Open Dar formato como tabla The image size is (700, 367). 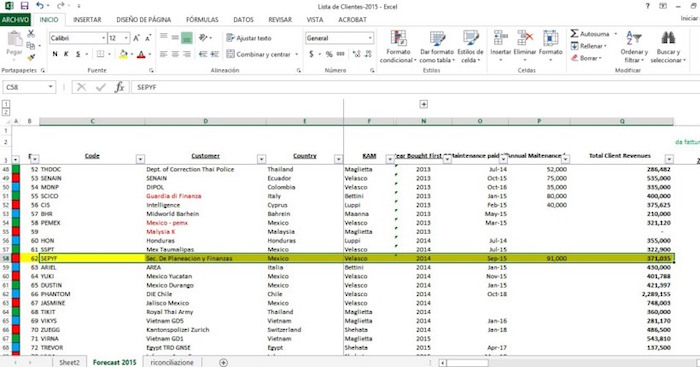point(437,46)
